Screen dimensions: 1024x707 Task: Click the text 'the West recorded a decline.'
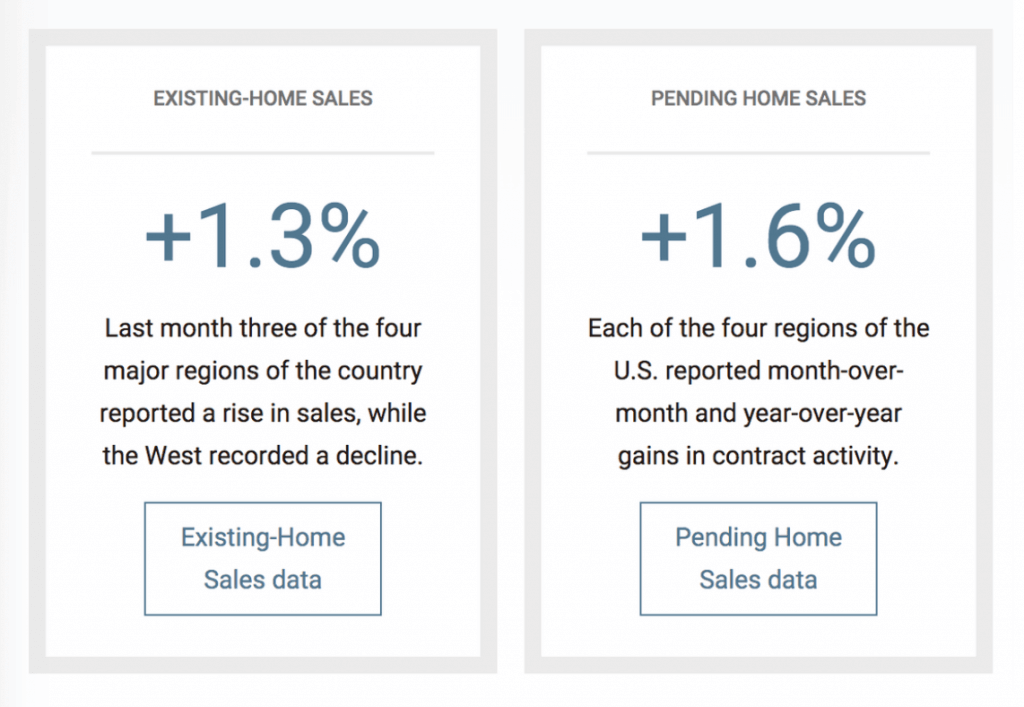point(263,456)
